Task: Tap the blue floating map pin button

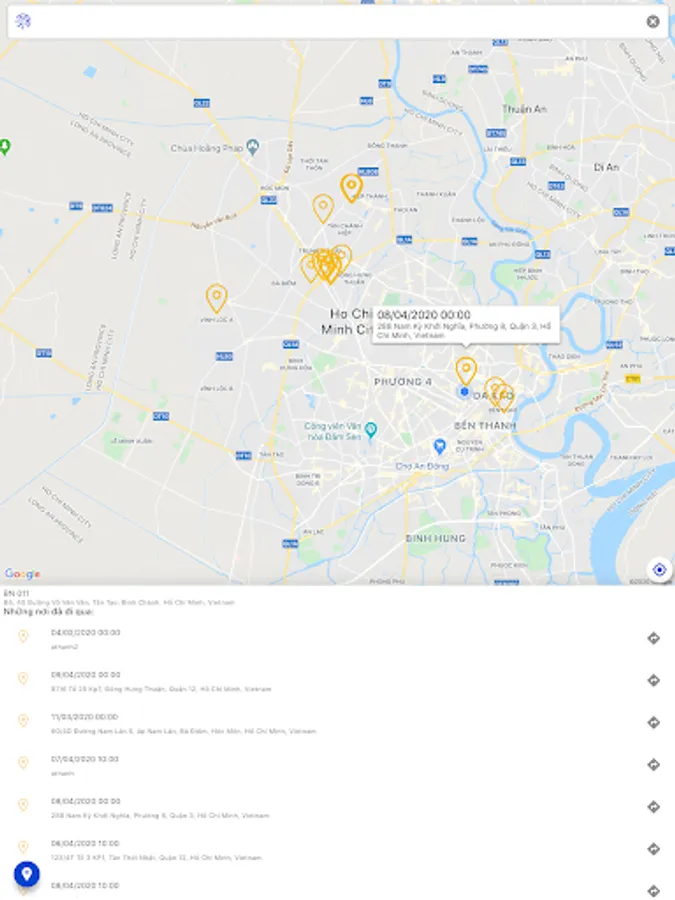Action: coord(26,874)
